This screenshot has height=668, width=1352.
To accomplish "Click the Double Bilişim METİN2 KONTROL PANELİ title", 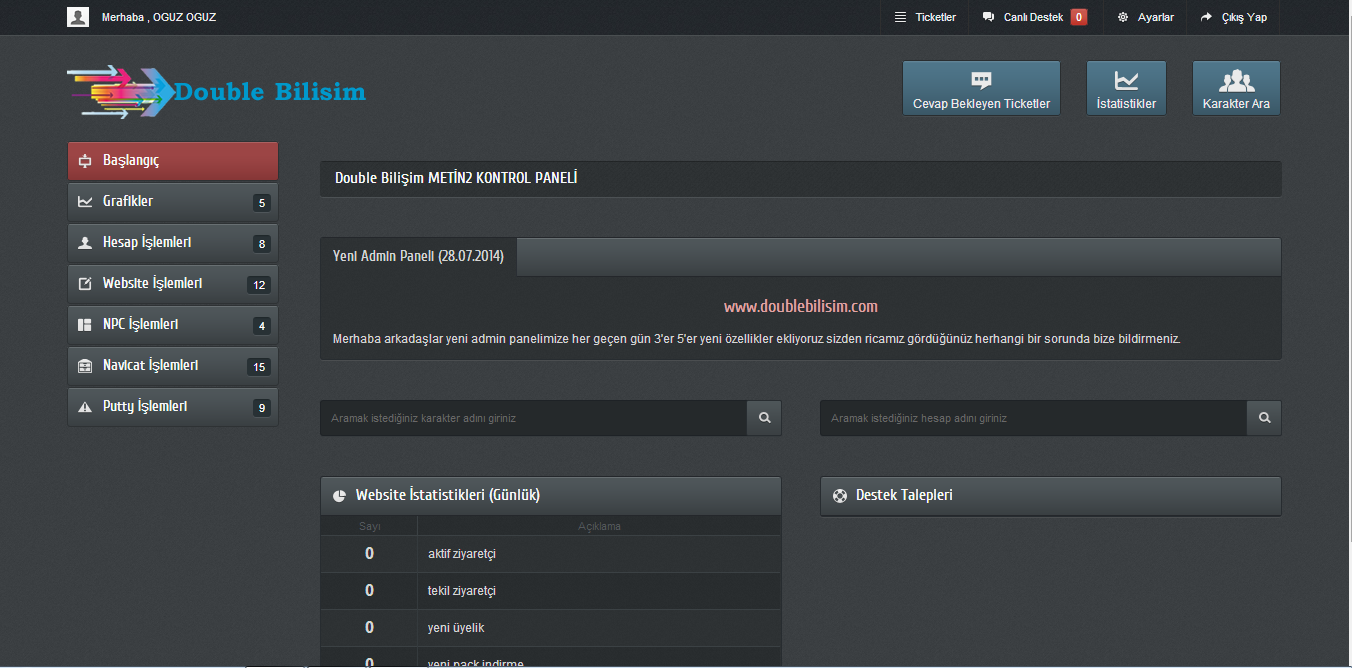I will coord(456,179).
